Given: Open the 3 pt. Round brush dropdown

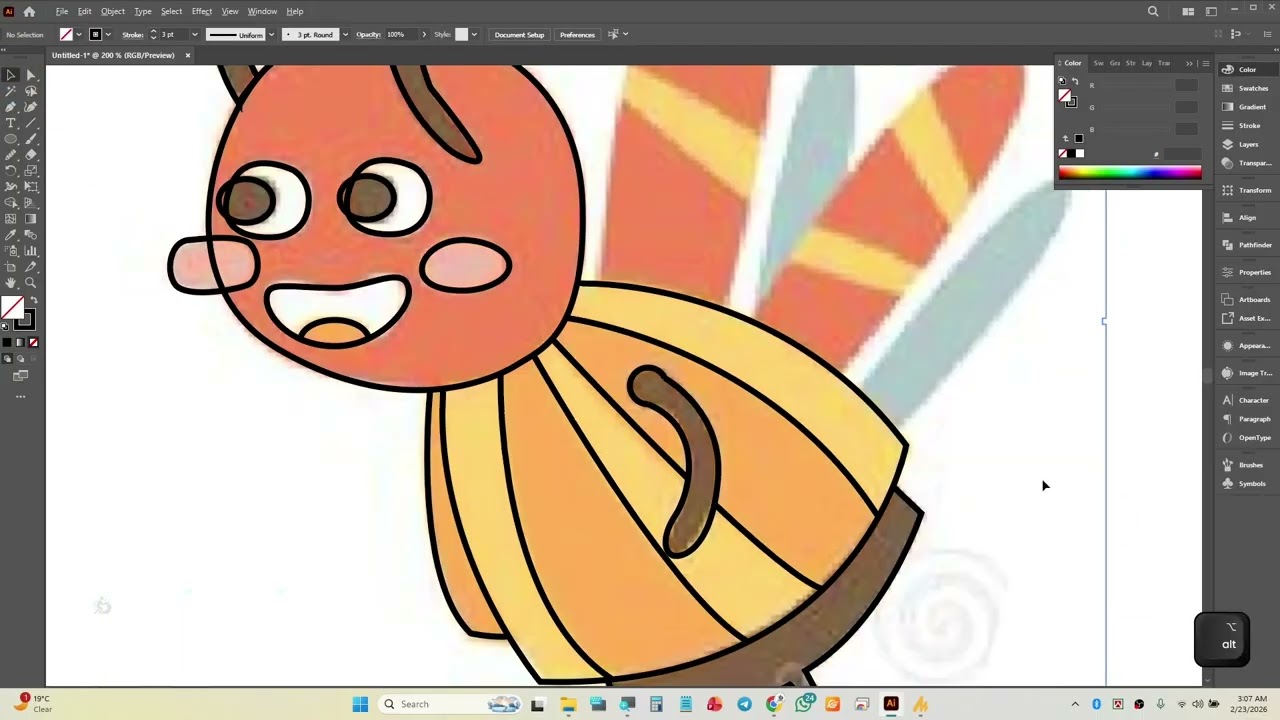Looking at the screenshot, I should pos(345,34).
